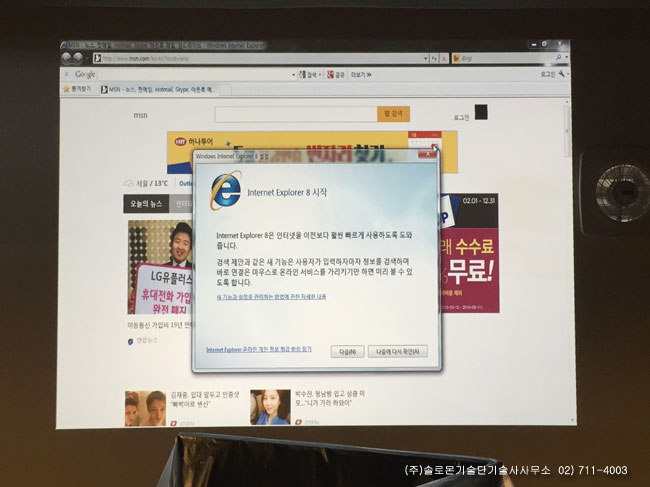Open the 김재중 news thumbnail
Screen dimensions: 650x487
[146, 408]
